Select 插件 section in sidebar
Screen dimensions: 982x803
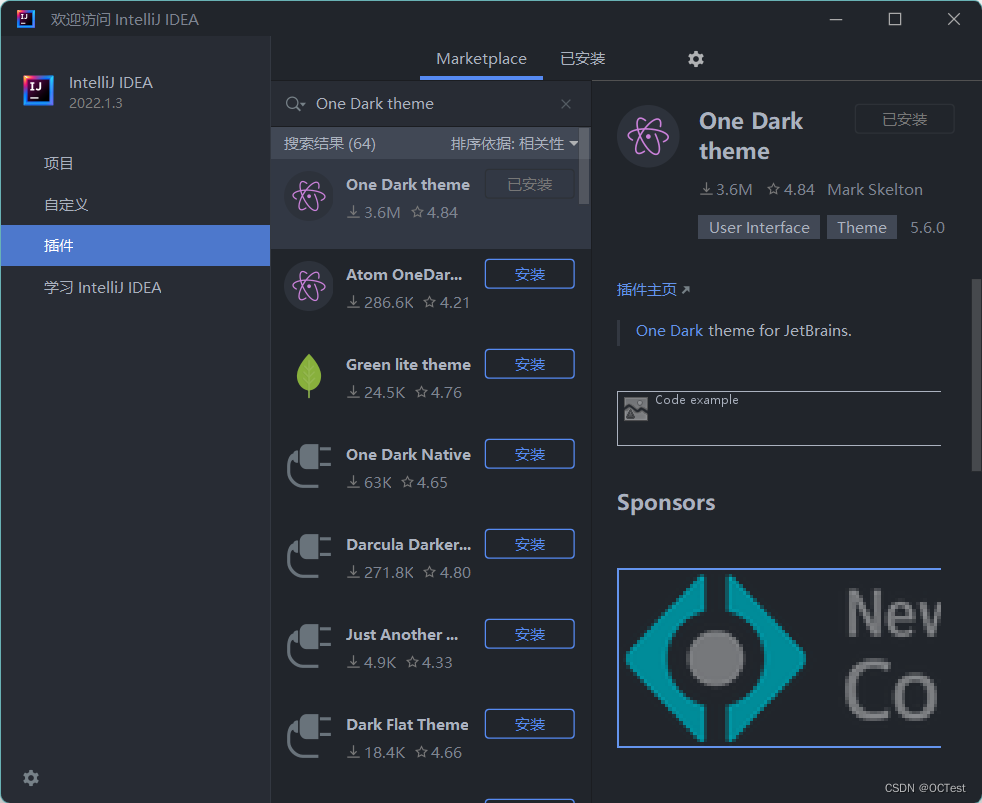[135, 246]
